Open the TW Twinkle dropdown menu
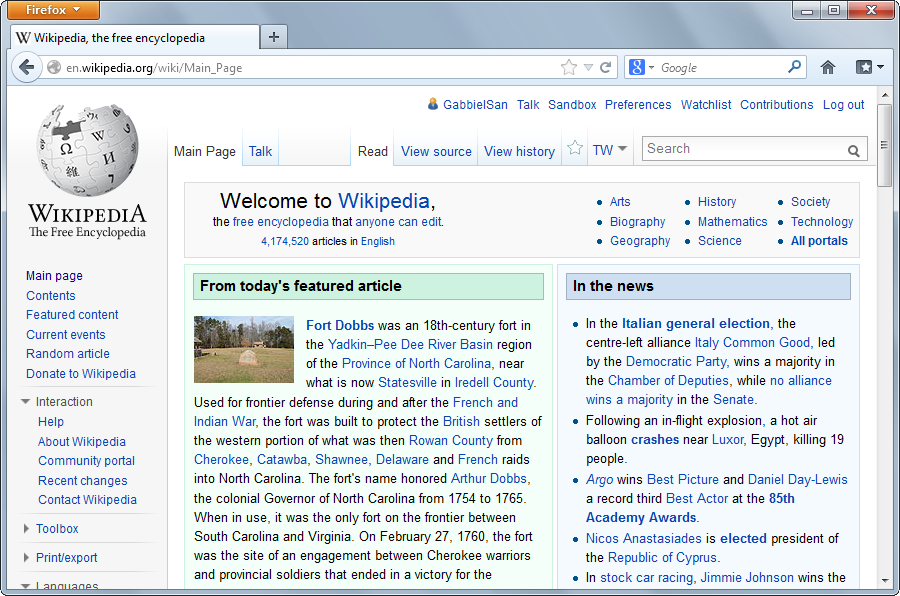 pos(610,150)
